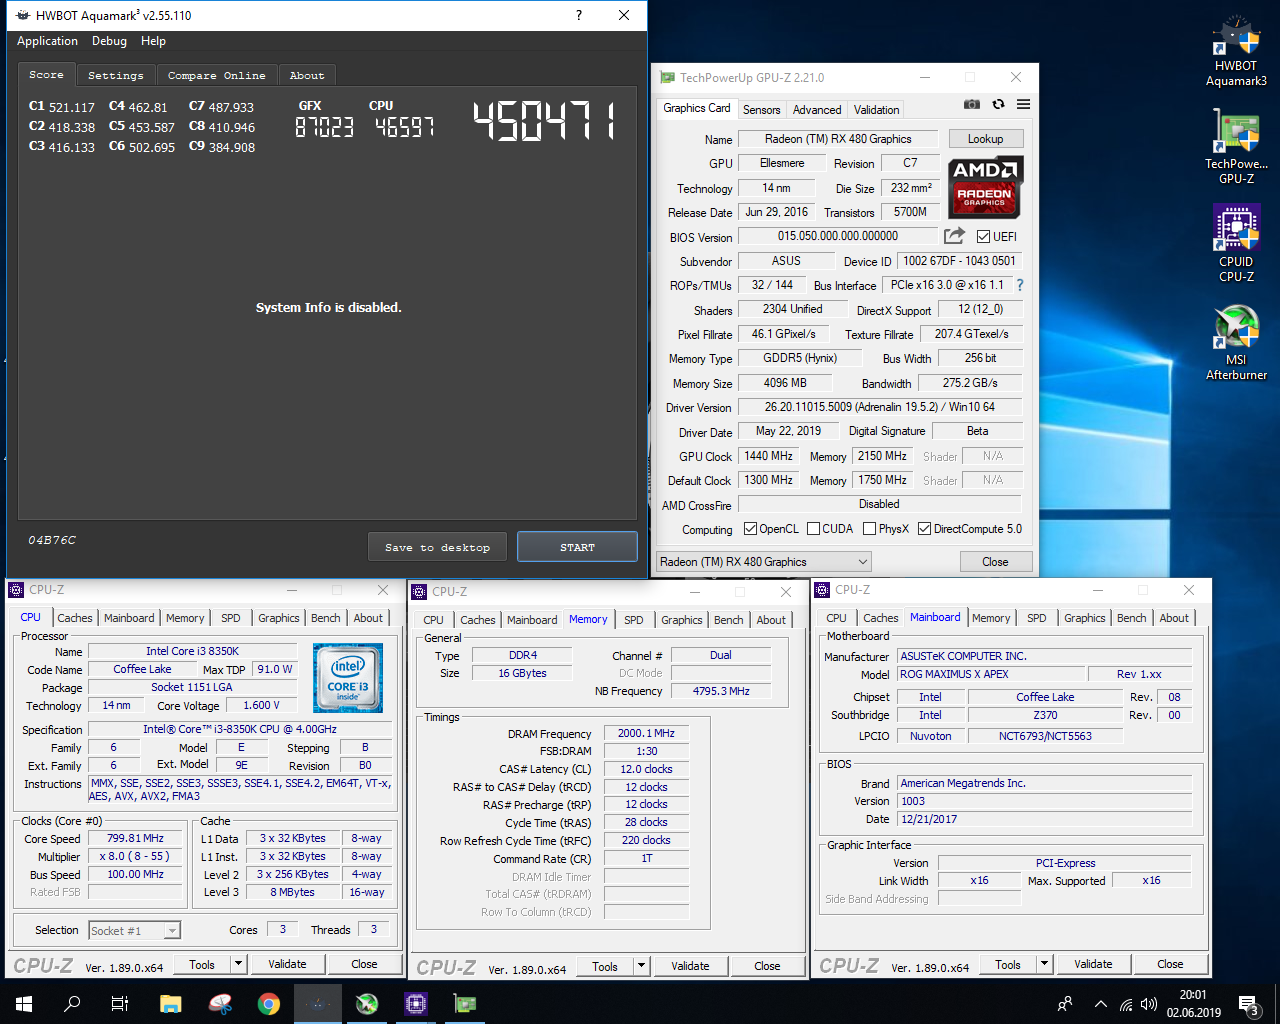Click the START button in Aquamark

coord(577,547)
